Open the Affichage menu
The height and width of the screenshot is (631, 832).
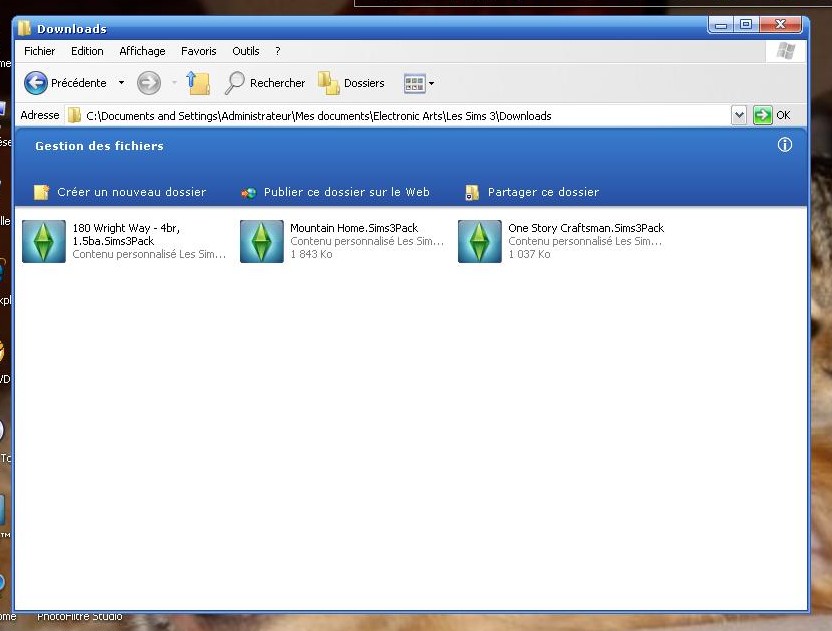click(142, 51)
